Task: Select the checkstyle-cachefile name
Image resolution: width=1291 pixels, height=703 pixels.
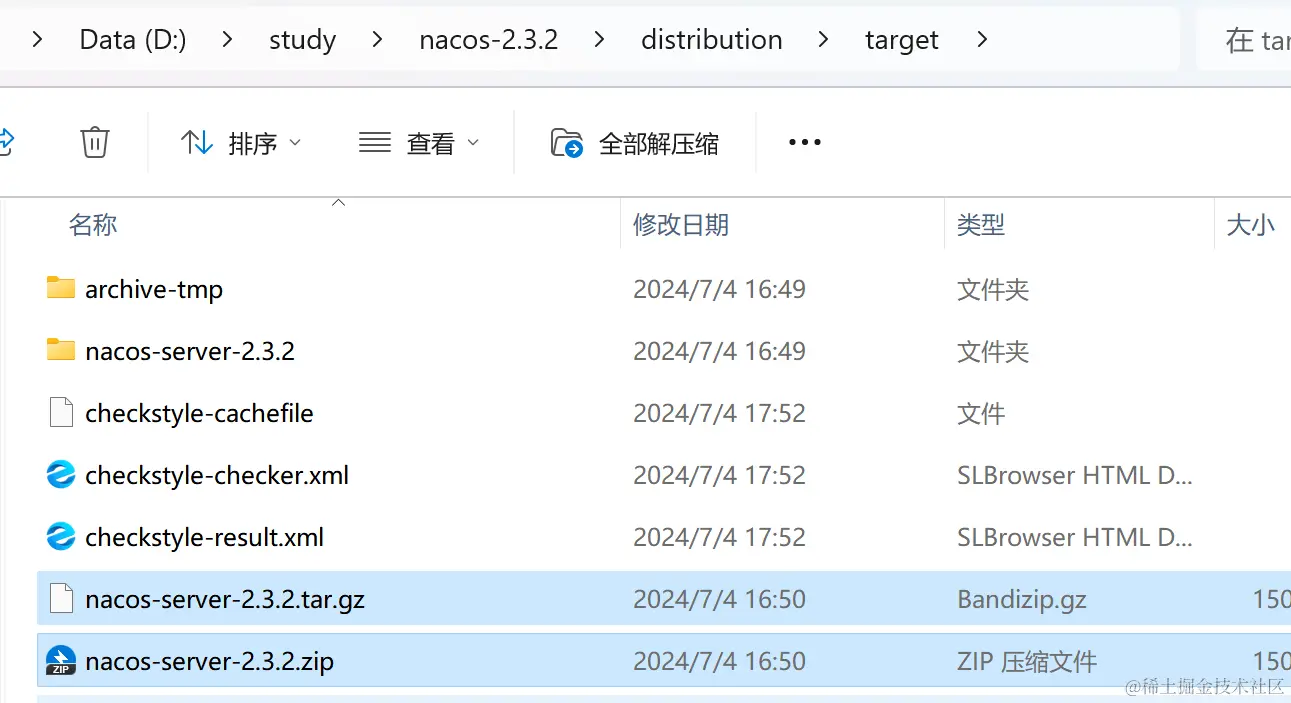Action: (199, 414)
